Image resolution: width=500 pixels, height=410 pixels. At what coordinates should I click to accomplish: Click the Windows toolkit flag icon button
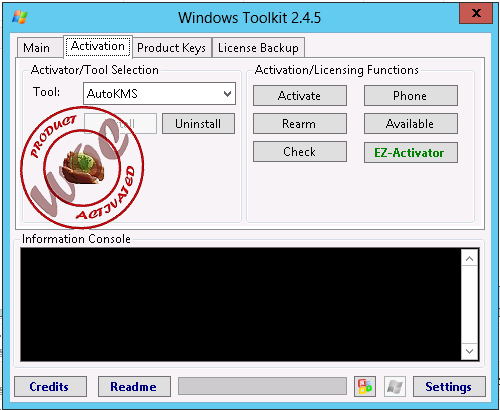[x=395, y=387]
